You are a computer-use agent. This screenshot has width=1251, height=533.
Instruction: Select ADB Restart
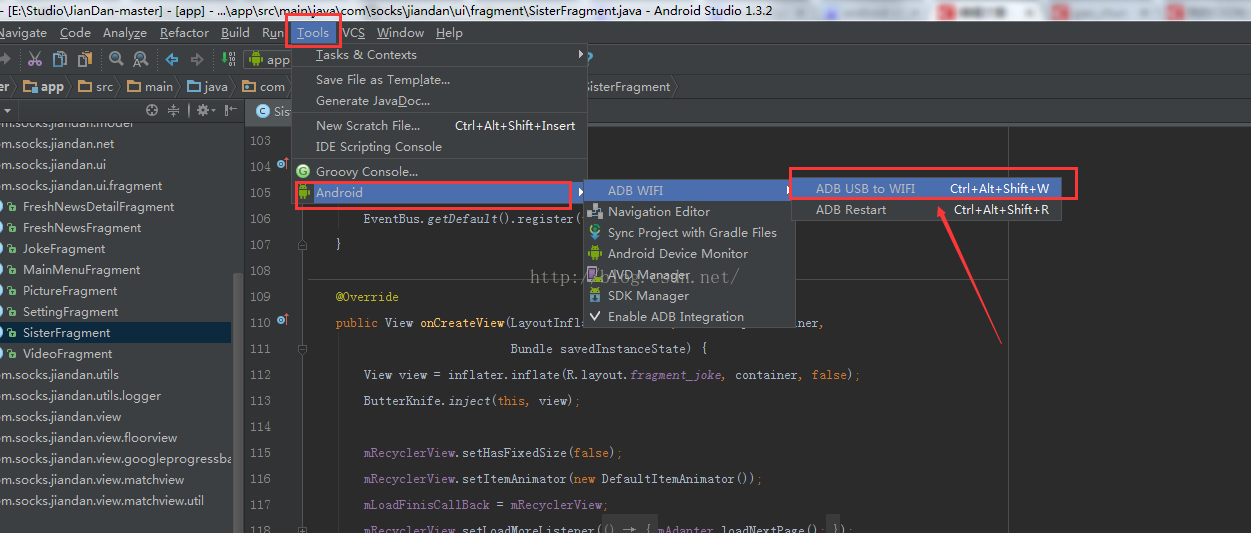click(926, 210)
